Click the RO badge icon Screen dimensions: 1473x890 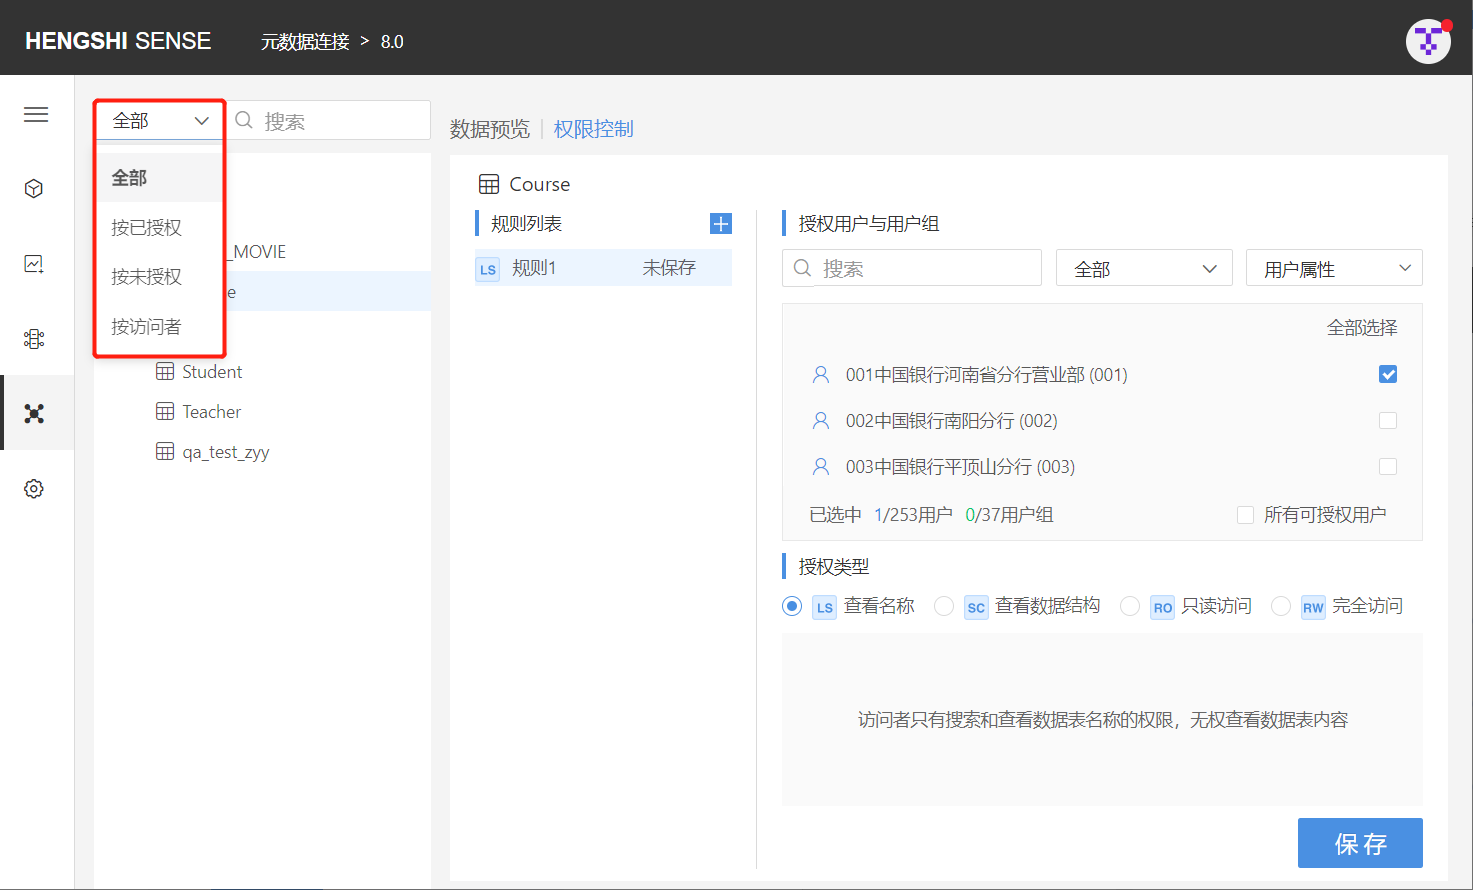coord(1162,607)
